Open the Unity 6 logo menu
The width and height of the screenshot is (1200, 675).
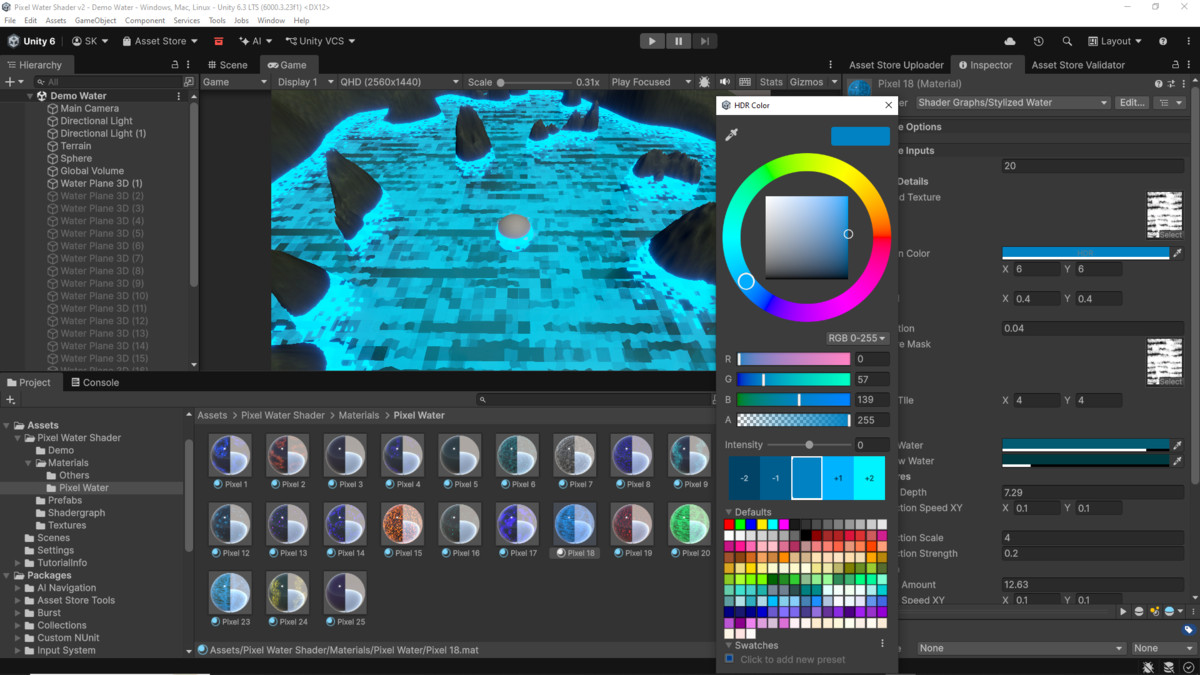[31, 41]
